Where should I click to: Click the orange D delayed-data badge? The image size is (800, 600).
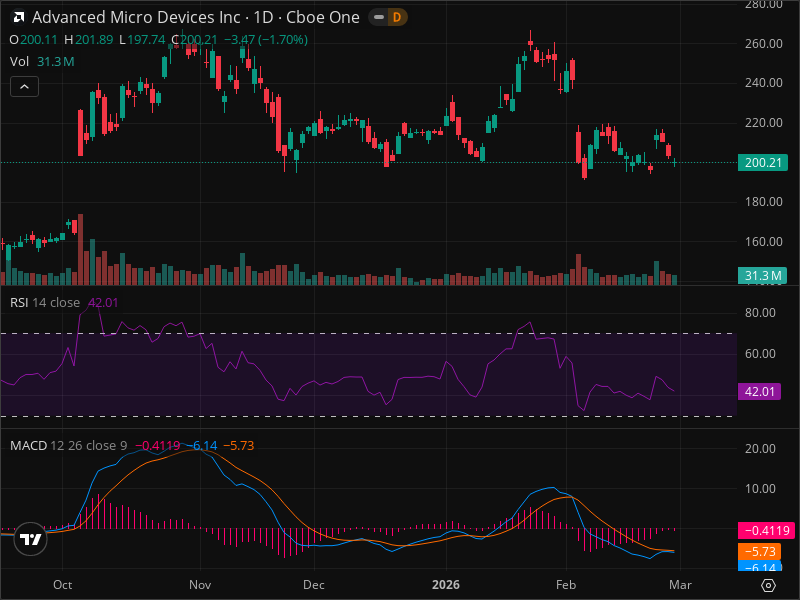[397, 17]
